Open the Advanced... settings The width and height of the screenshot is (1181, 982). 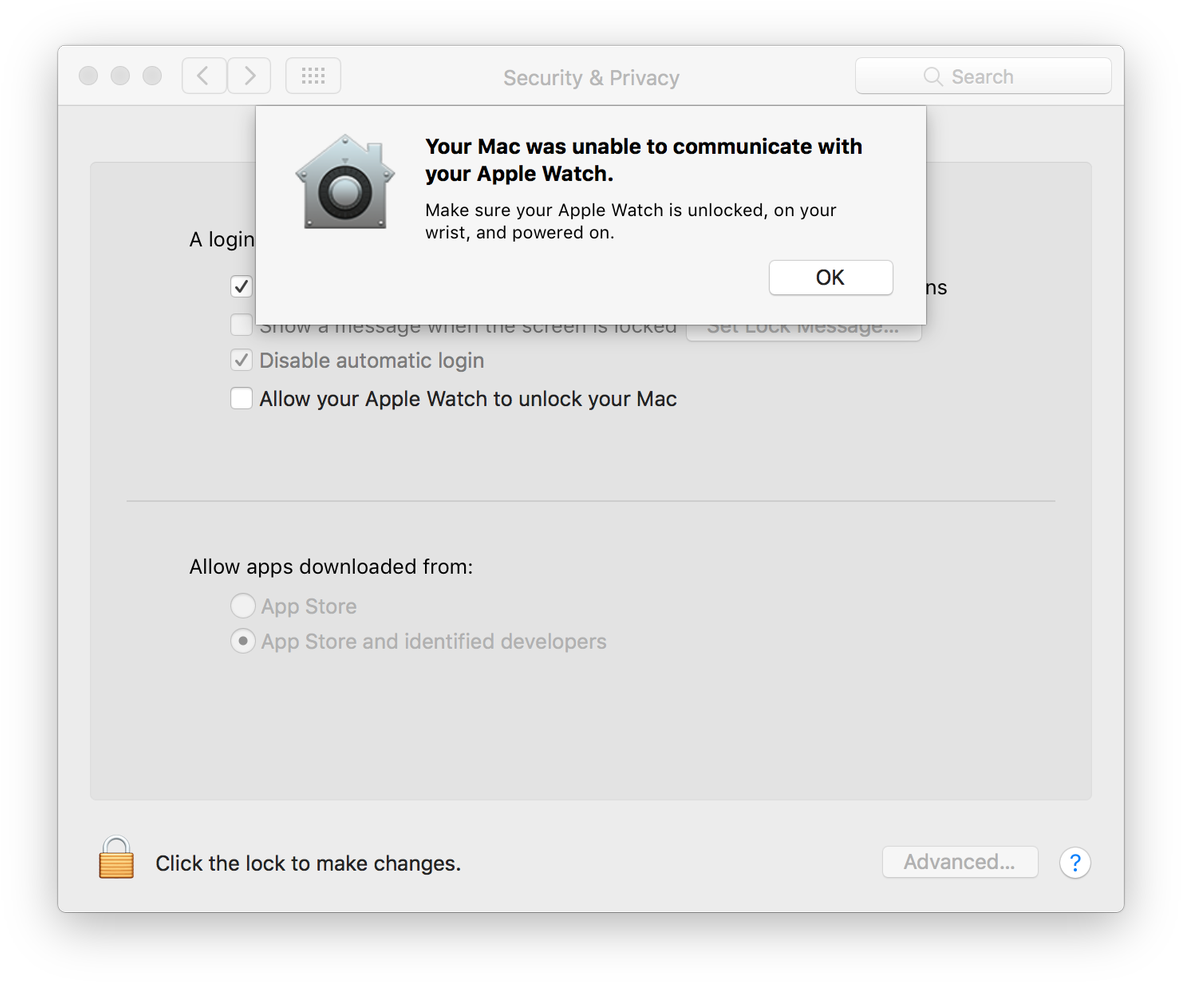click(959, 861)
